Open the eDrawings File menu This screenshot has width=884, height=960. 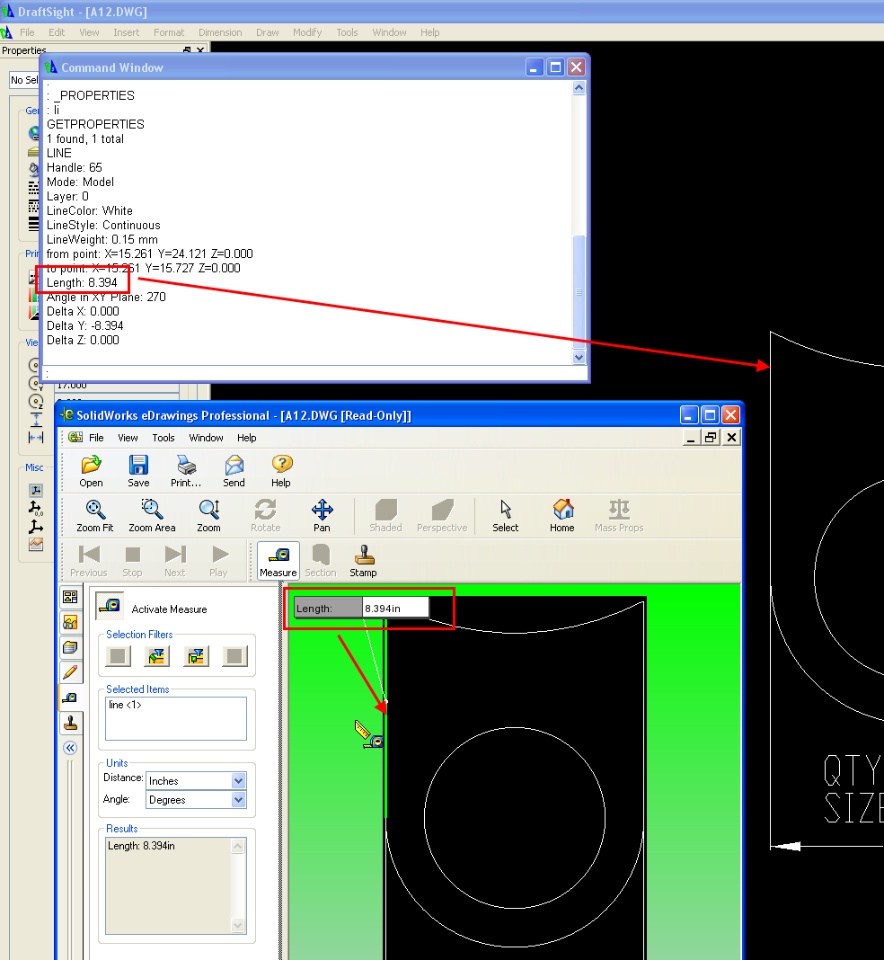(x=96, y=438)
